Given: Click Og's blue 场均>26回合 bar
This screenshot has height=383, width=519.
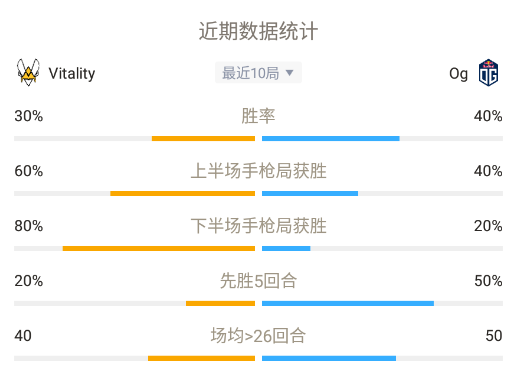Looking at the screenshot, I should point(329,358).
